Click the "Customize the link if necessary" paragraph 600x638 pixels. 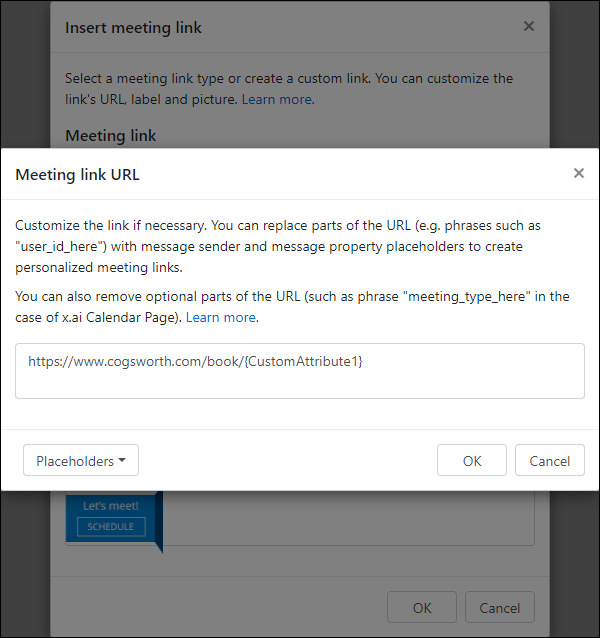pos(278,246)
